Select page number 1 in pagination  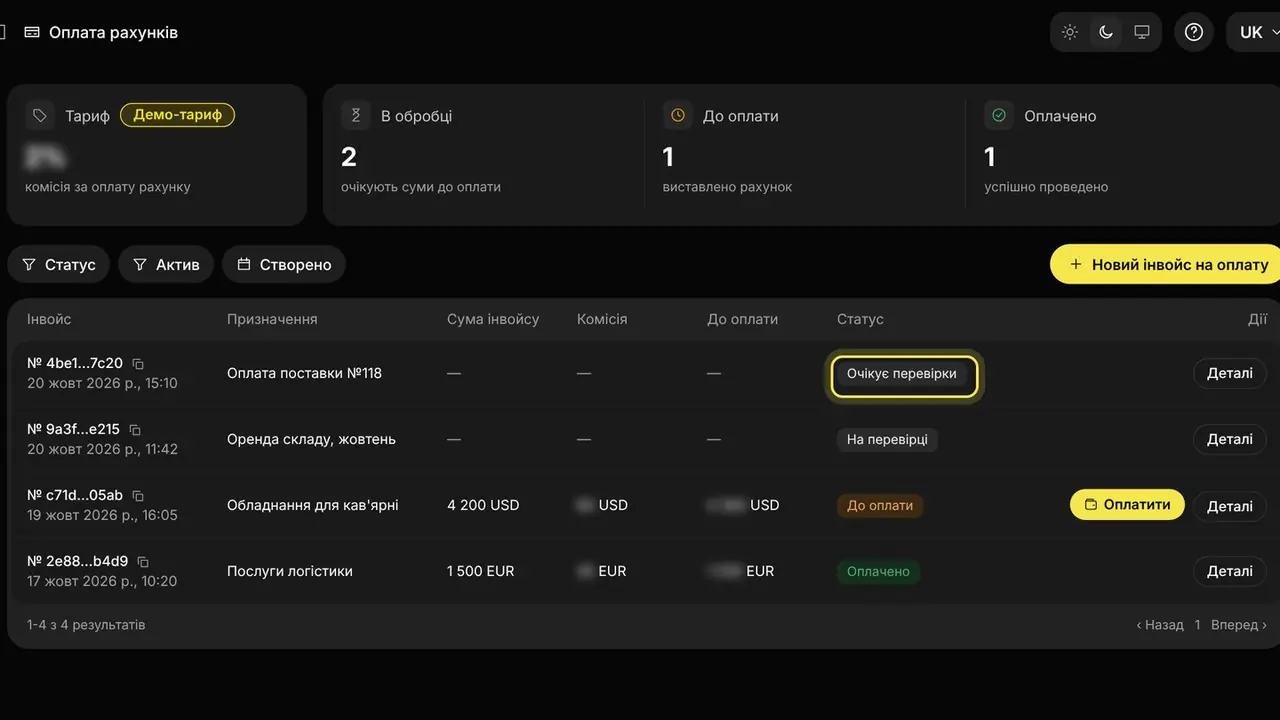pyautogui.click(x=1197, y=625)
